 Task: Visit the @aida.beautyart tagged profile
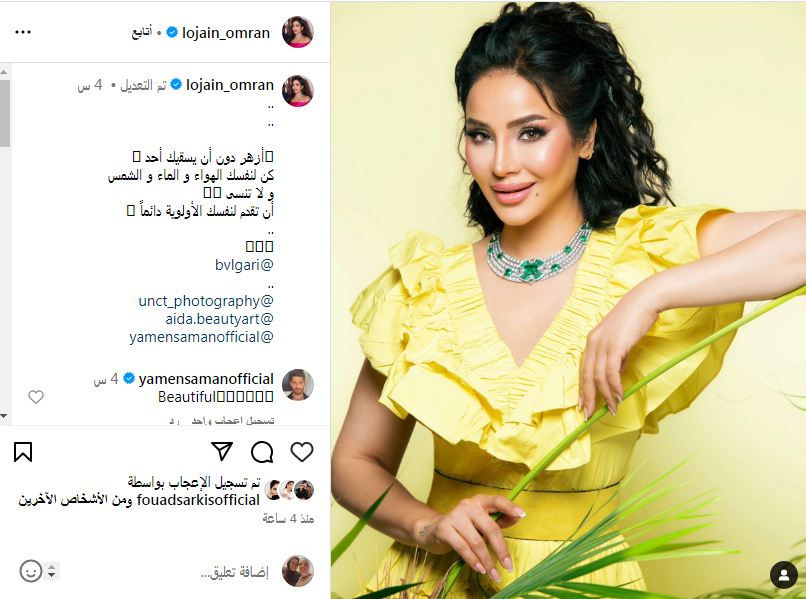pyautogui.click(x=219, y=319)
